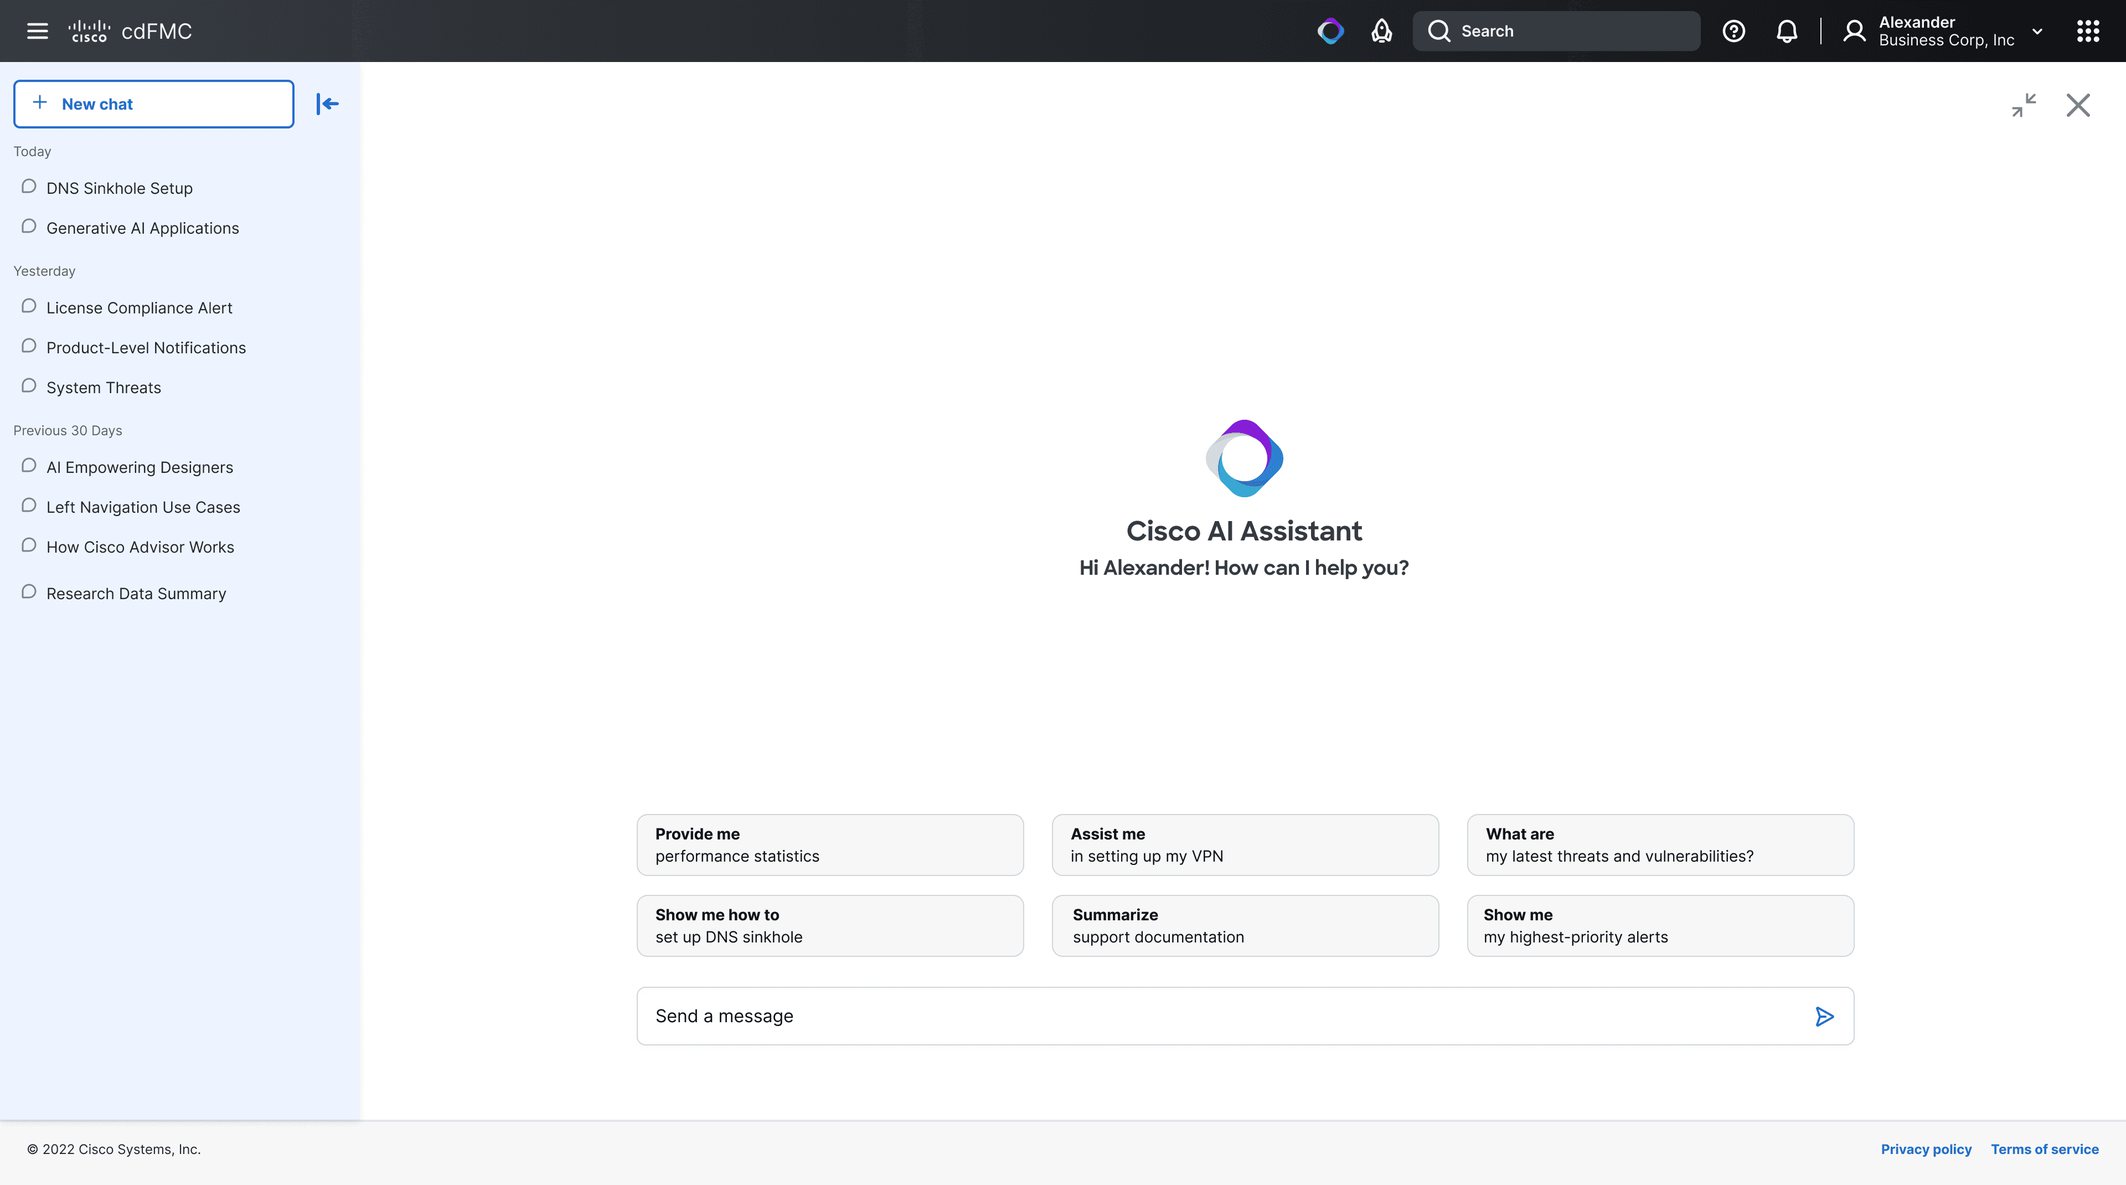Open Research Data Summary chat

136,594
